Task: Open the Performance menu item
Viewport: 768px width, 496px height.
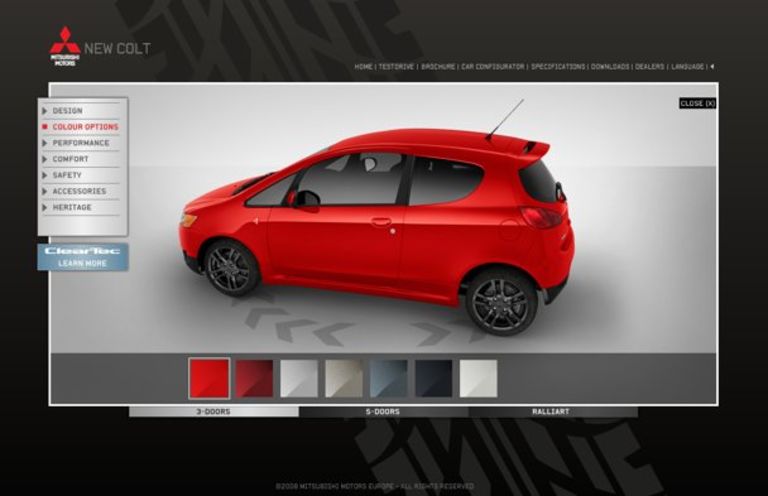Action: click(x=81, y=143)
